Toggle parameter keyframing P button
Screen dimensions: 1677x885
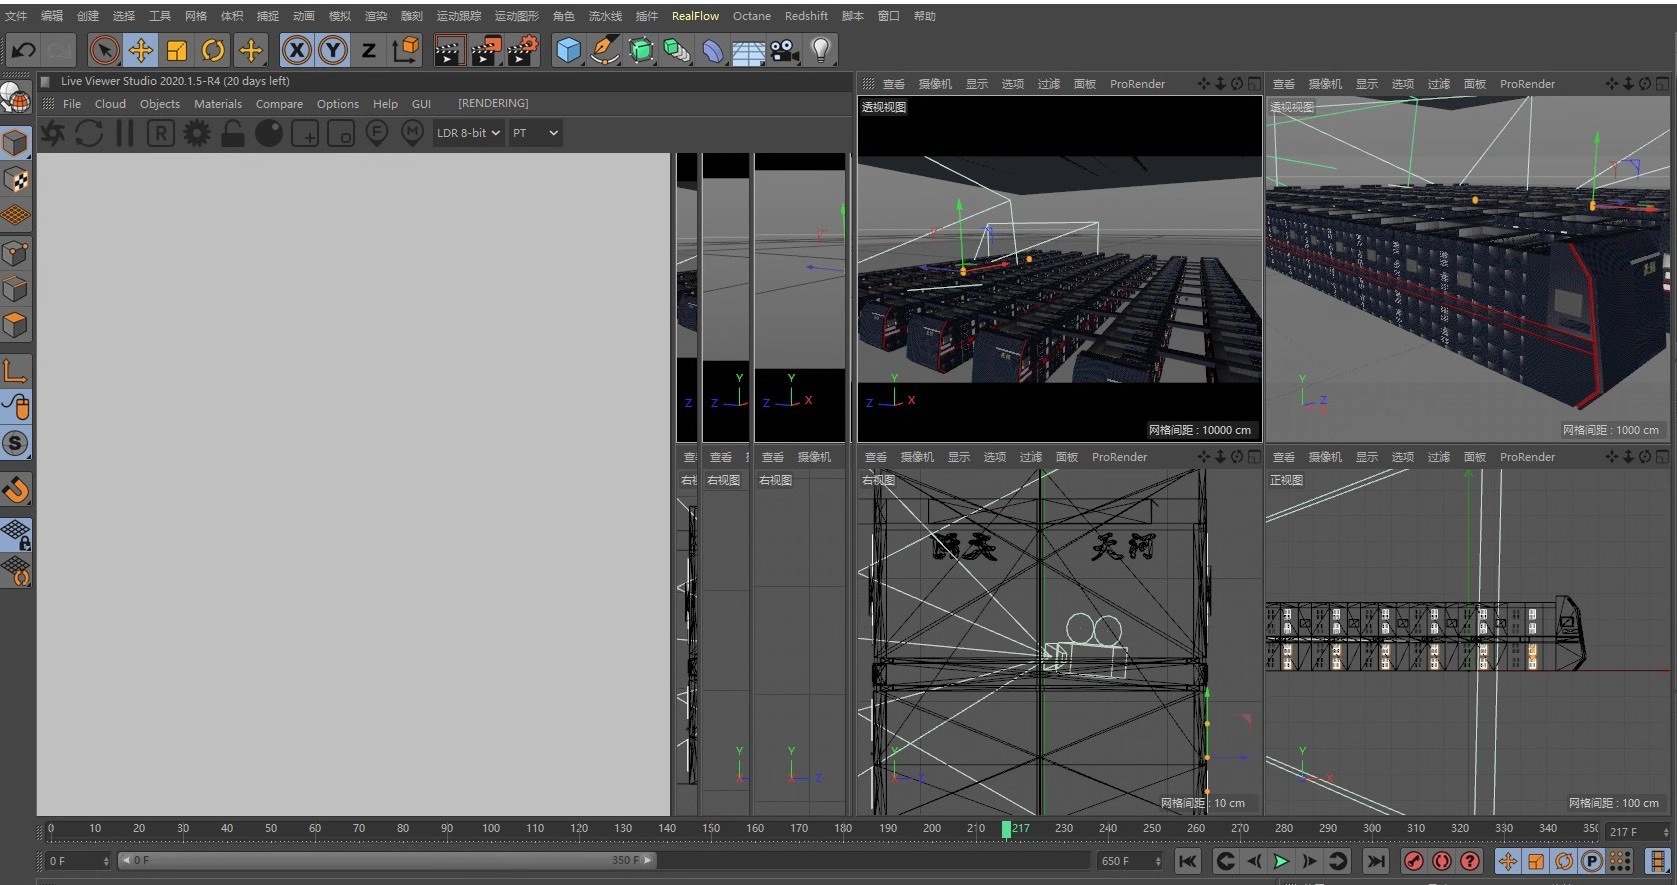coord(1591,861)
